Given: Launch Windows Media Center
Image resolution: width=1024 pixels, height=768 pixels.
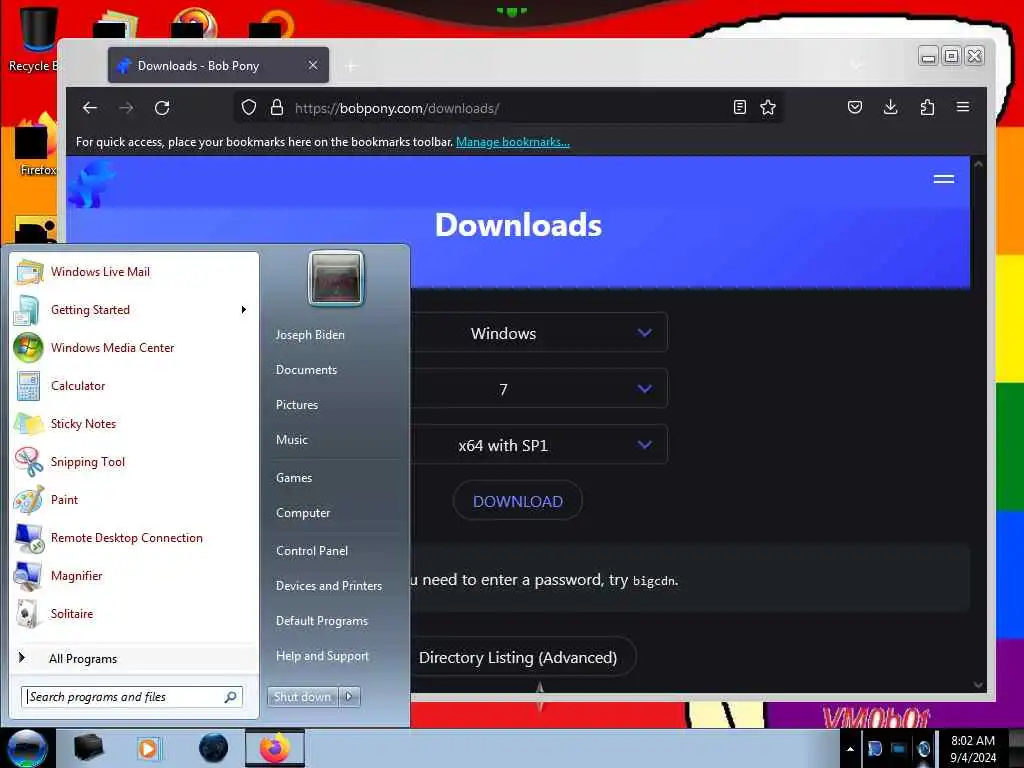Looking at the screenshot, I should [x=135, y=347].
